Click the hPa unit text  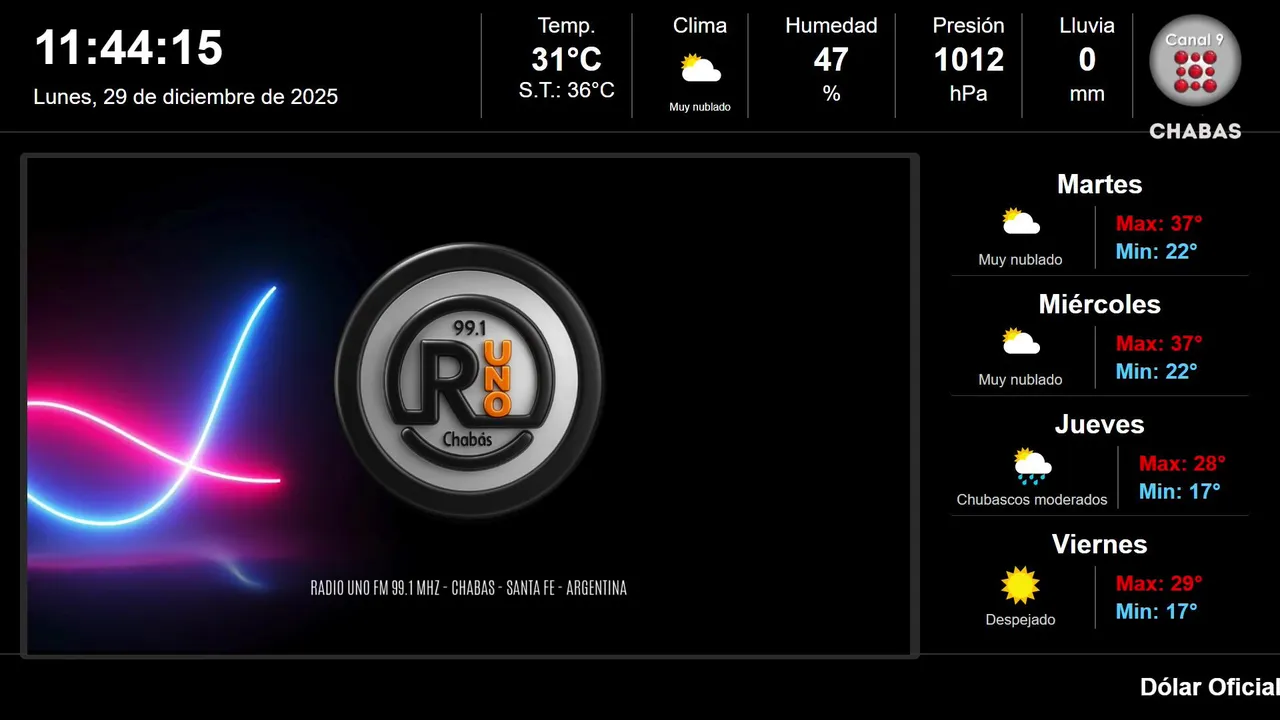(968, 94)
